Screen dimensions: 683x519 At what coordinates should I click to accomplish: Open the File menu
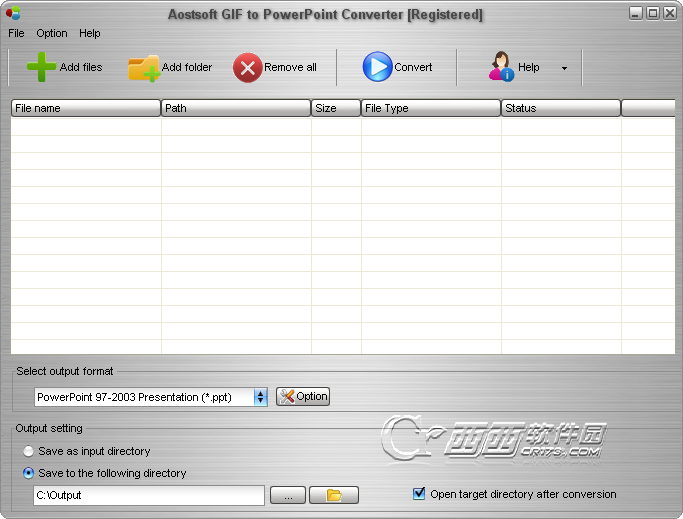(x=16, y=33)
